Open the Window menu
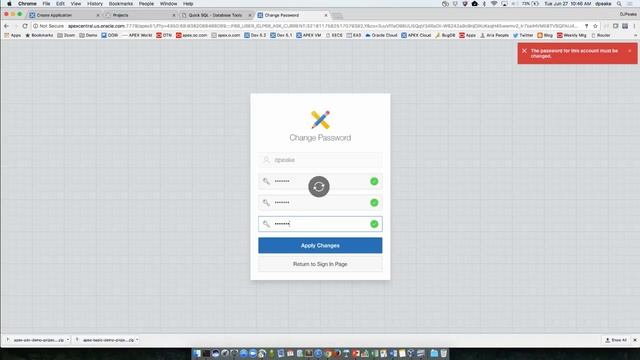Image resolution: width=640 pixels, height=360 pixels. pyautogui.click(x=168, y=4)
